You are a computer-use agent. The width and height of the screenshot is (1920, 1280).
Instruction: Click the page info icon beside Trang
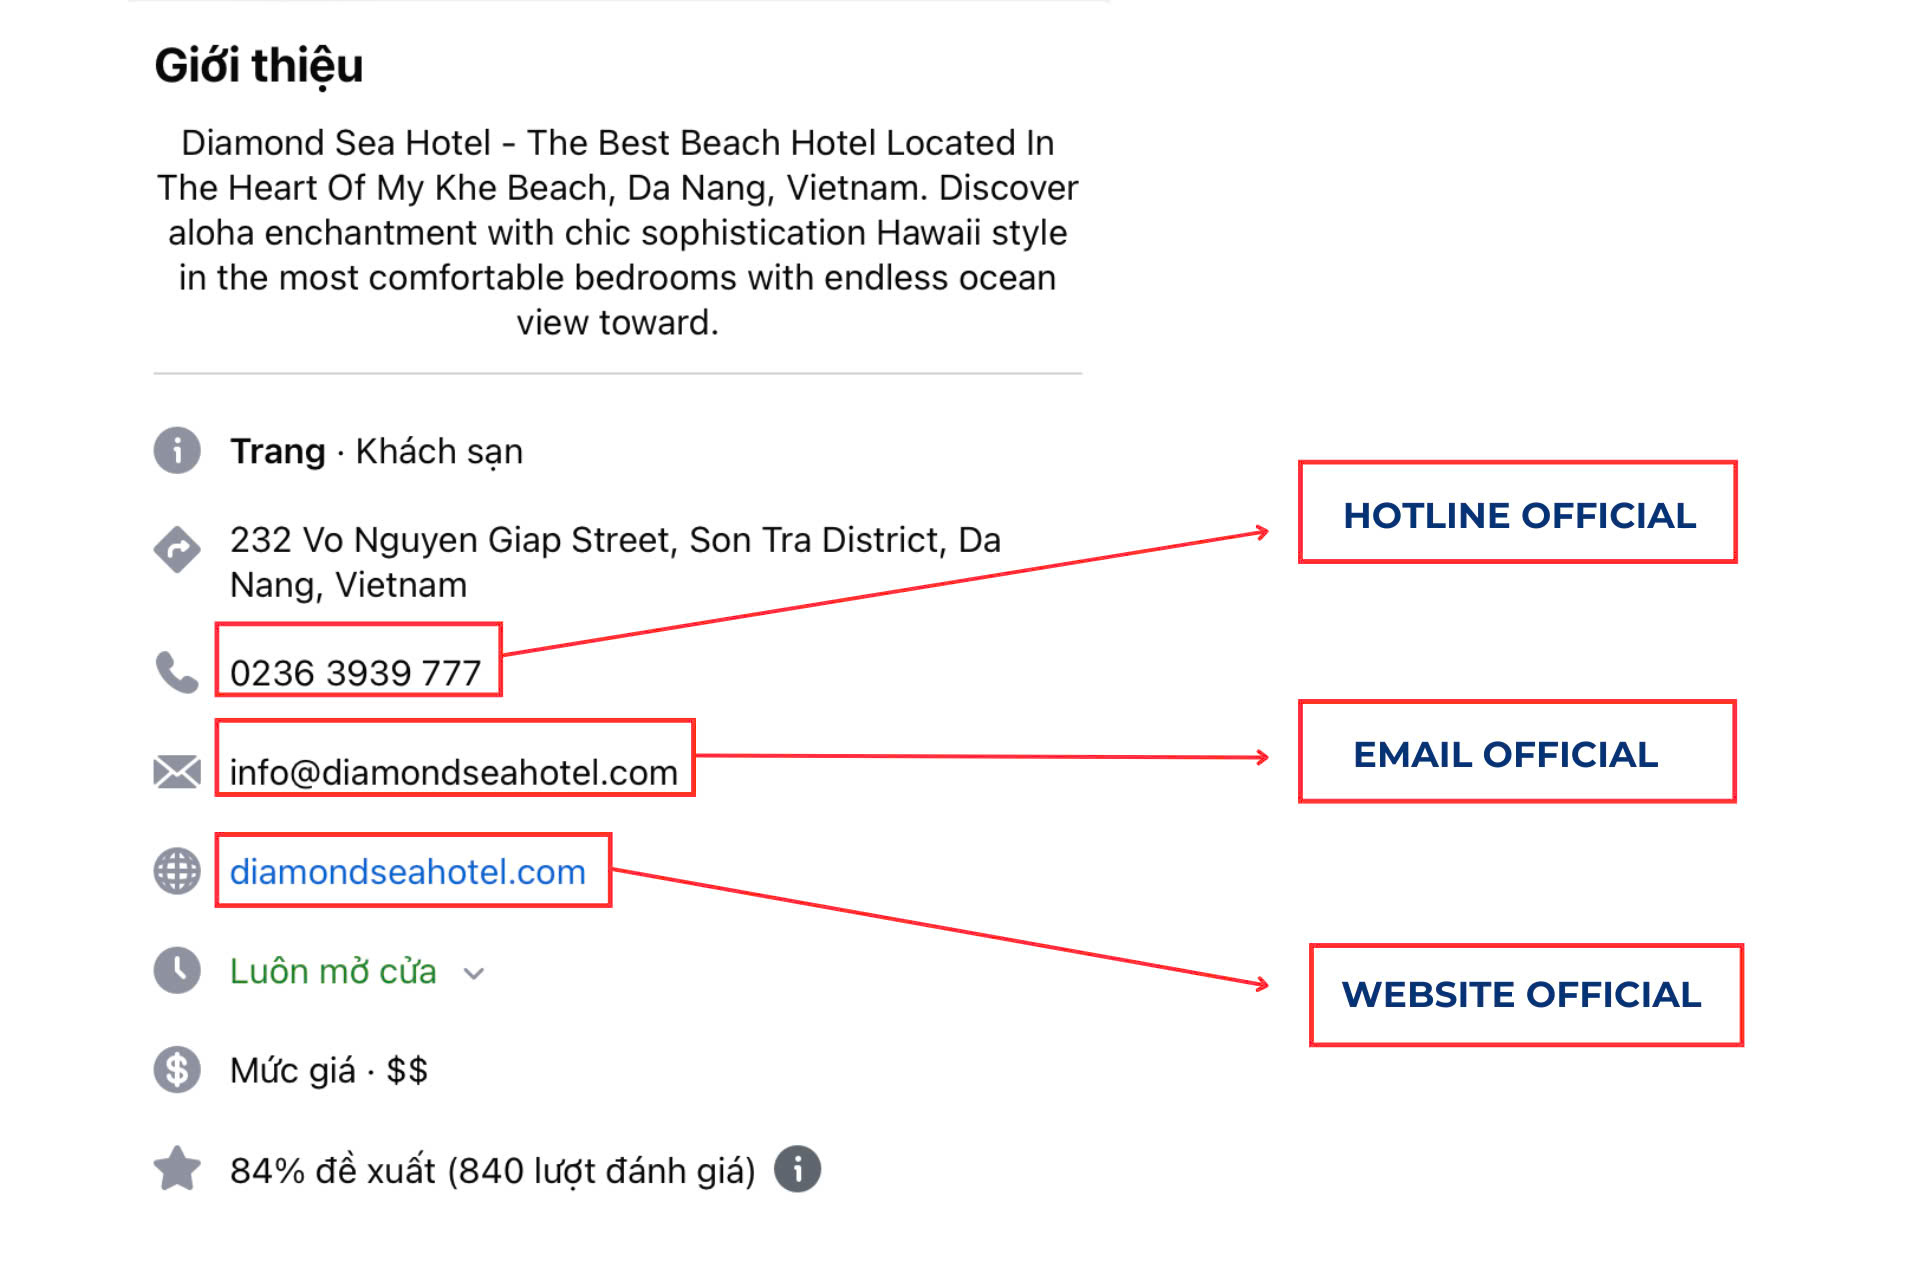click(177, 451)
